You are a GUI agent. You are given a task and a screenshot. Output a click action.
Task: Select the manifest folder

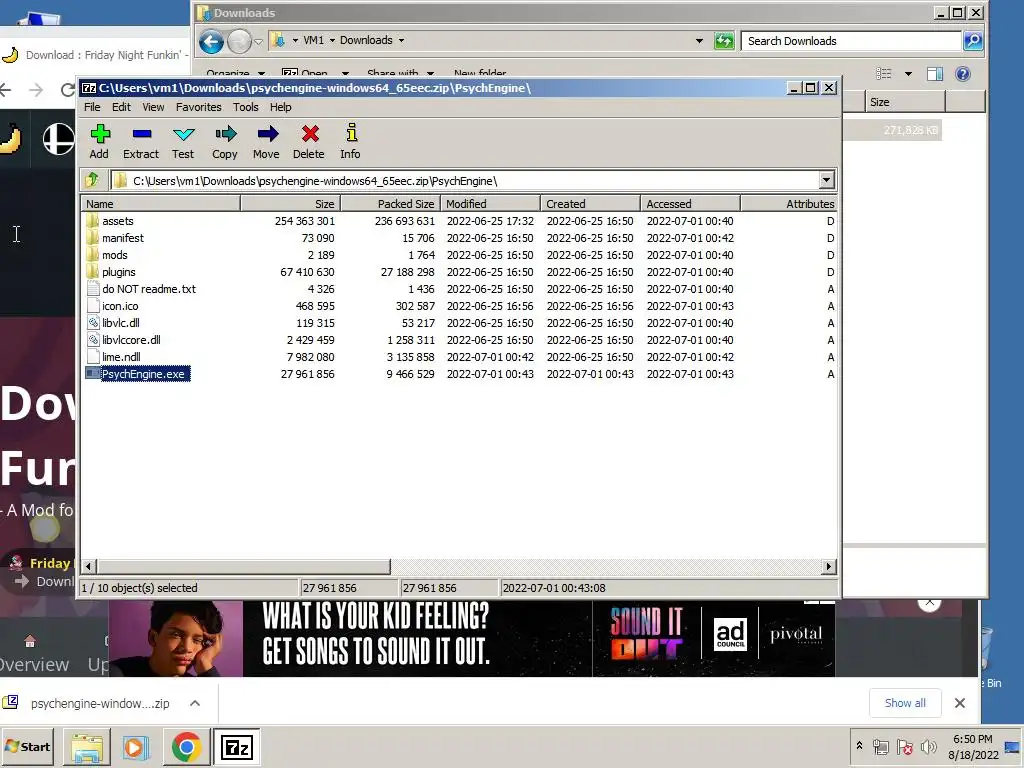(x=123, y=238)
